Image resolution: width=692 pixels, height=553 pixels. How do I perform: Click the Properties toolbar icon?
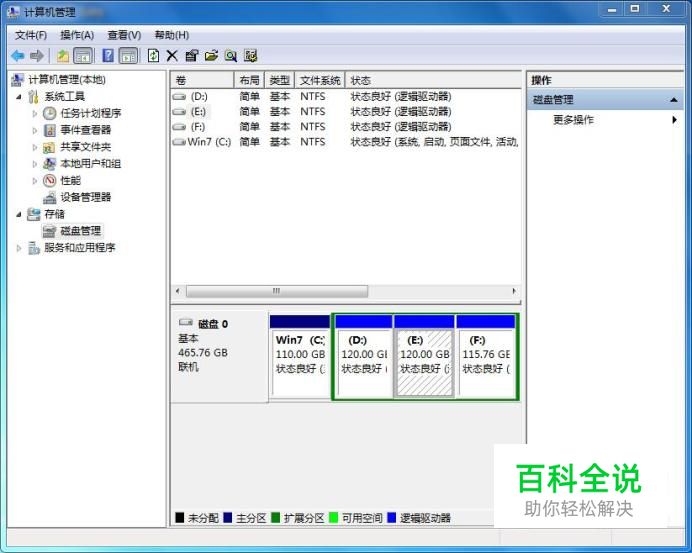click(x=192, y=56)
